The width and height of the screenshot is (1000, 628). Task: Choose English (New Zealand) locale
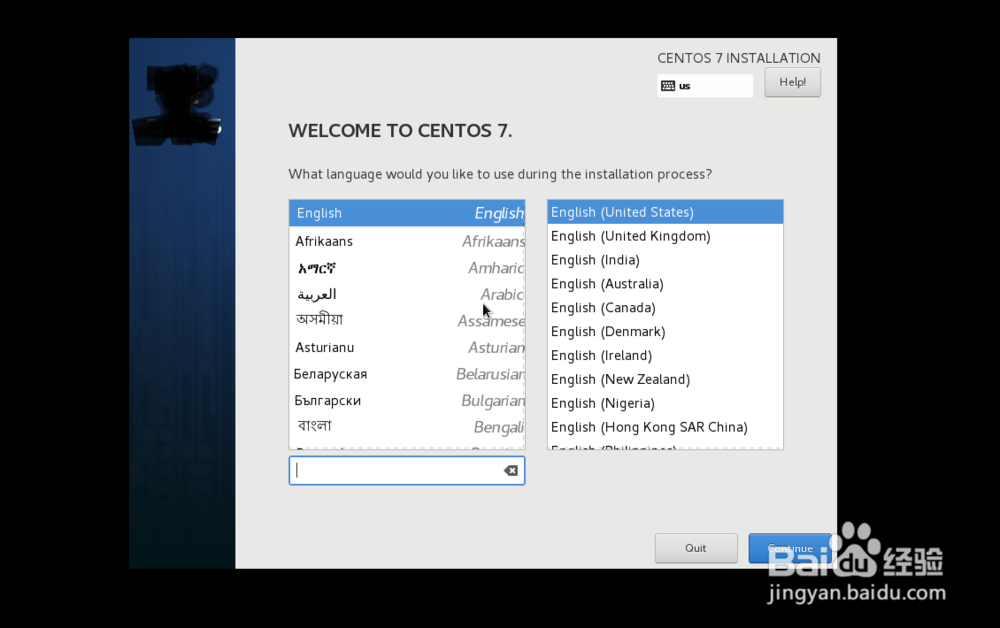665,379
